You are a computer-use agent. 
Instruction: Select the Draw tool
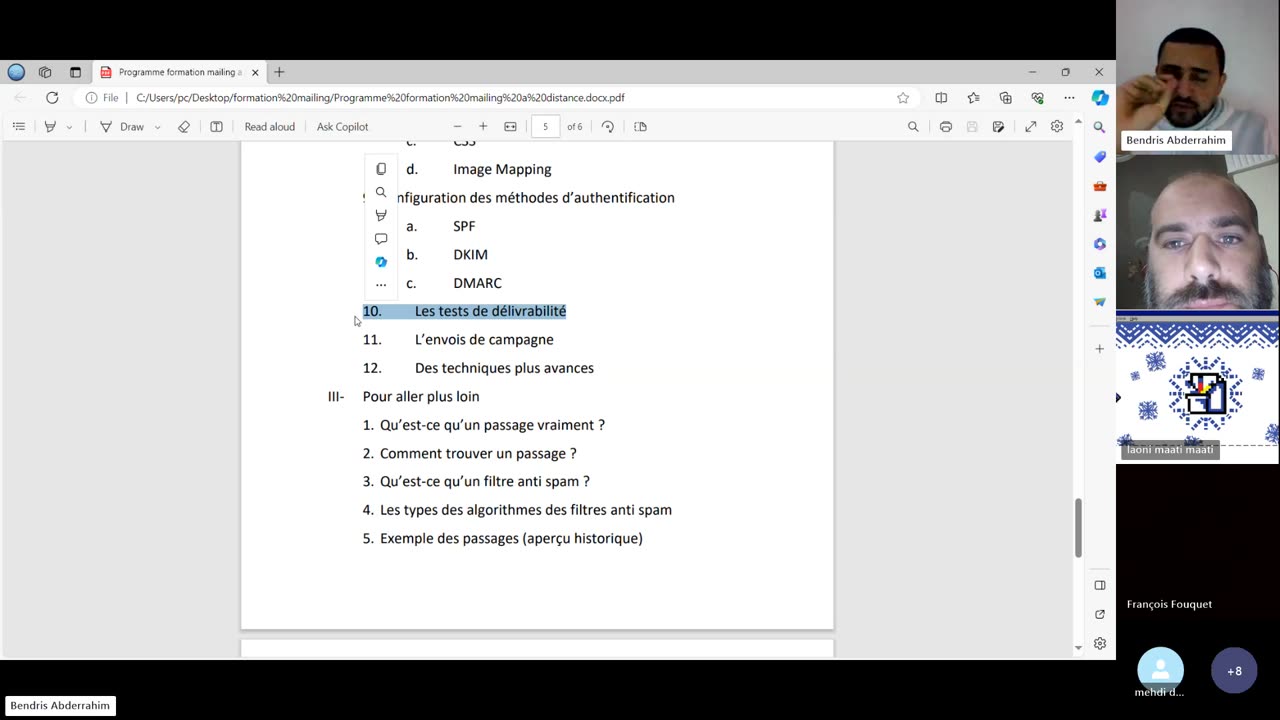(x=122, y=127)
